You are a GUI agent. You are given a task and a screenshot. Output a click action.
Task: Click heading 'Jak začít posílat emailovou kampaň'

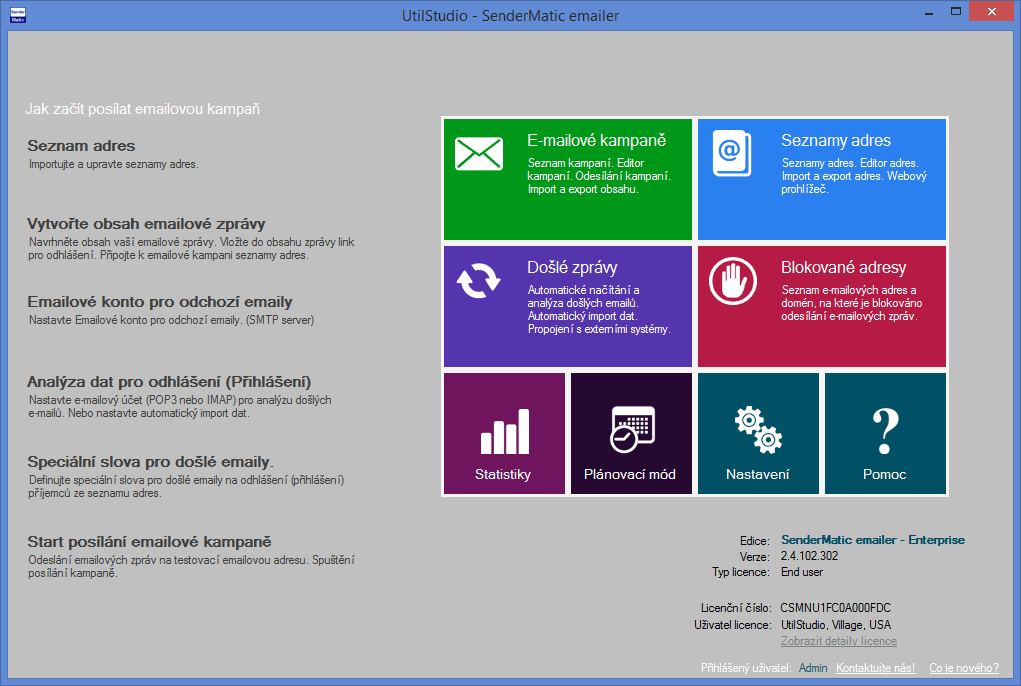tap(143, 109)
